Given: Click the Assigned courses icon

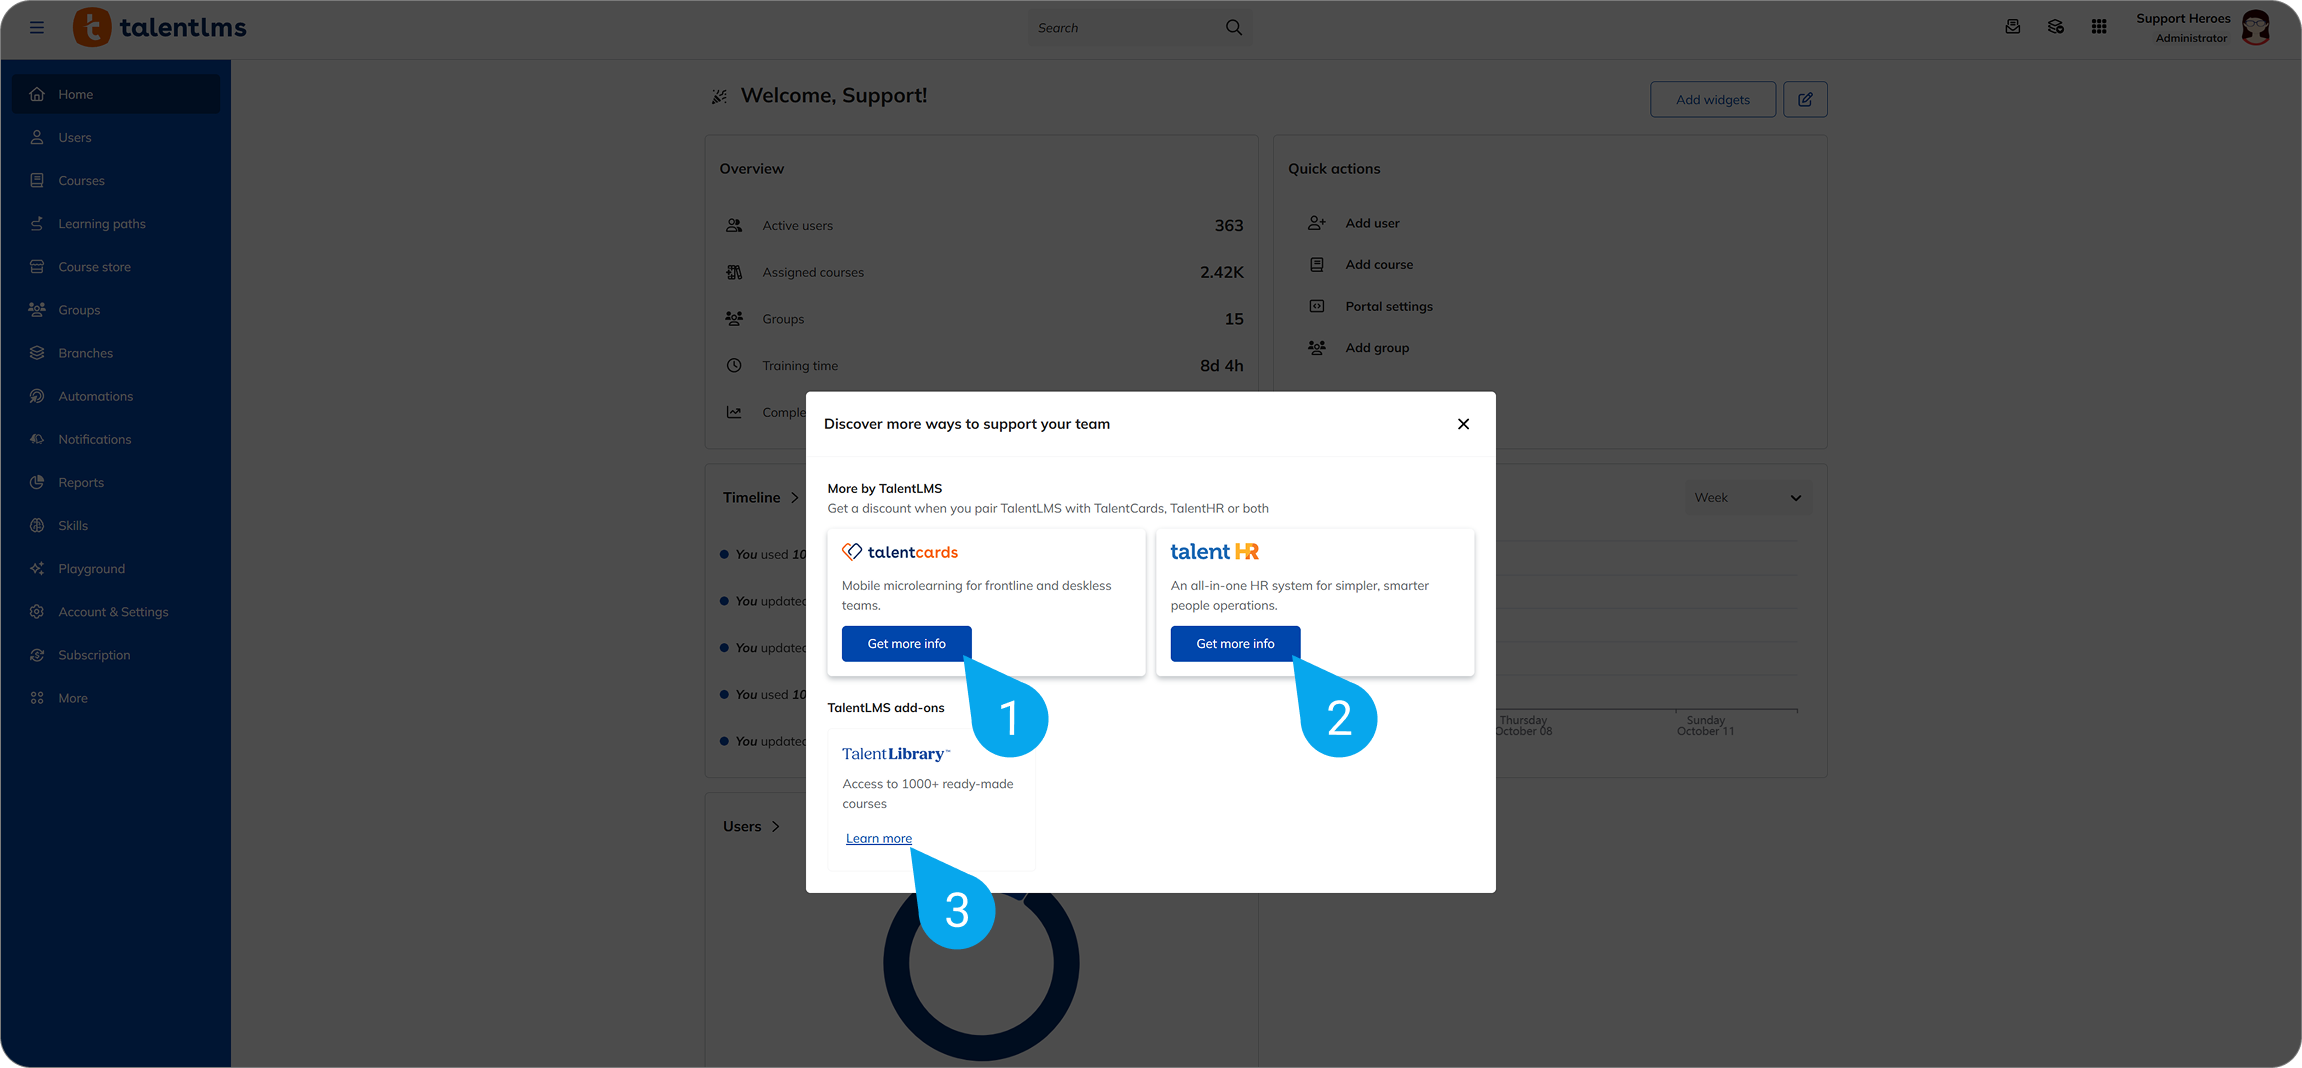Looking at the screenshot, I should pos(734,272).
